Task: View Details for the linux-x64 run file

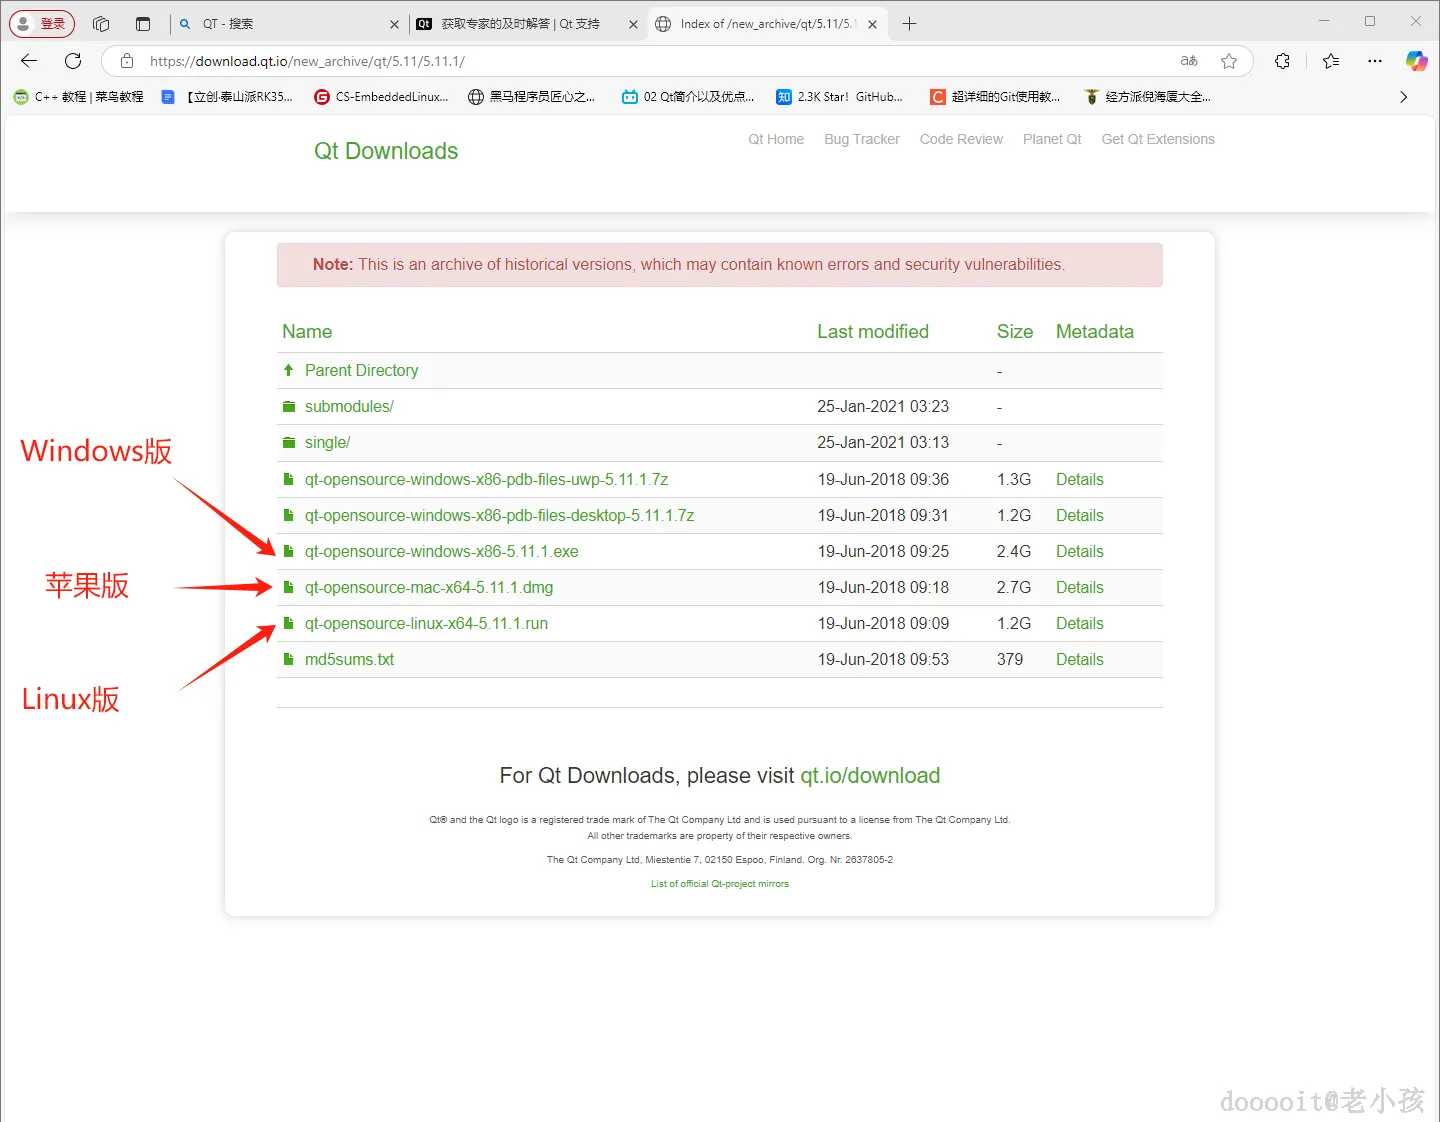Action: pyautogui.click(x=1080, y=624)
